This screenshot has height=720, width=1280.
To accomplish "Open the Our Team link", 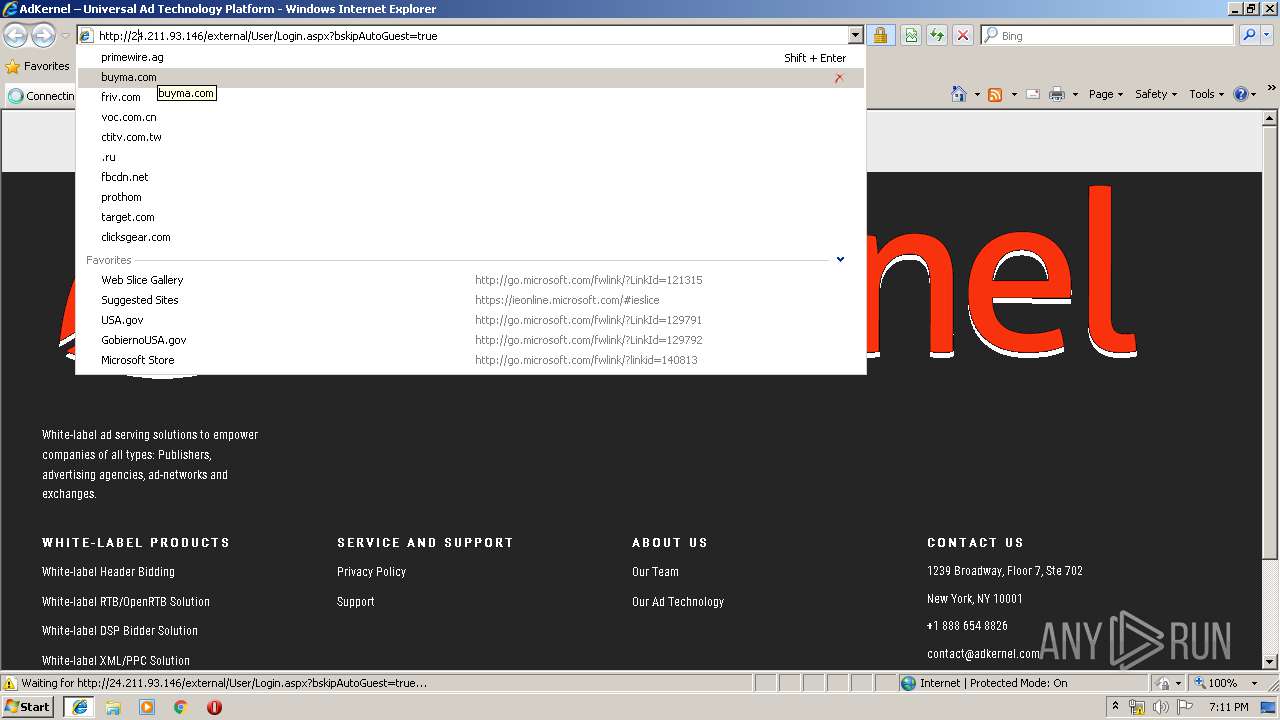I will pyautogui.click(x=655, y=572).
